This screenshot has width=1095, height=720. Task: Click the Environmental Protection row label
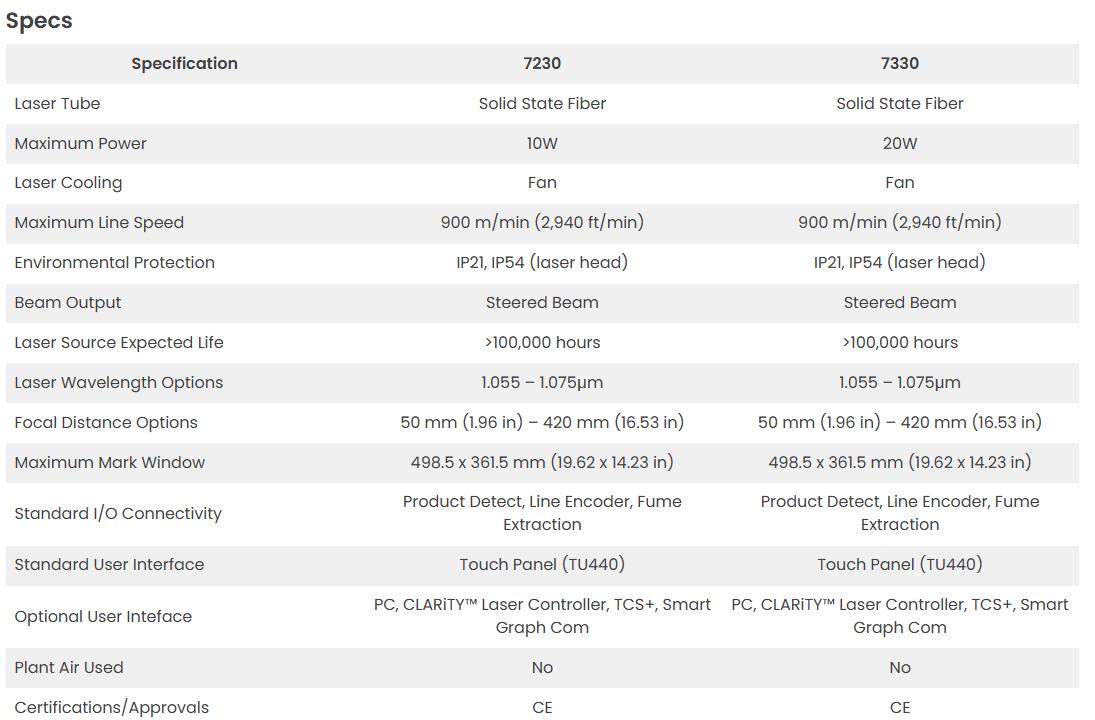(114, 262)
